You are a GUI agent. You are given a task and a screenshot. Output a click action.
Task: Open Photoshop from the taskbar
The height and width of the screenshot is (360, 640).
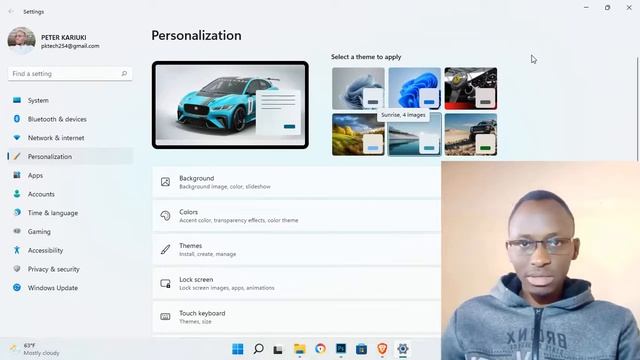pyautogui.click(x=341, y=349)
